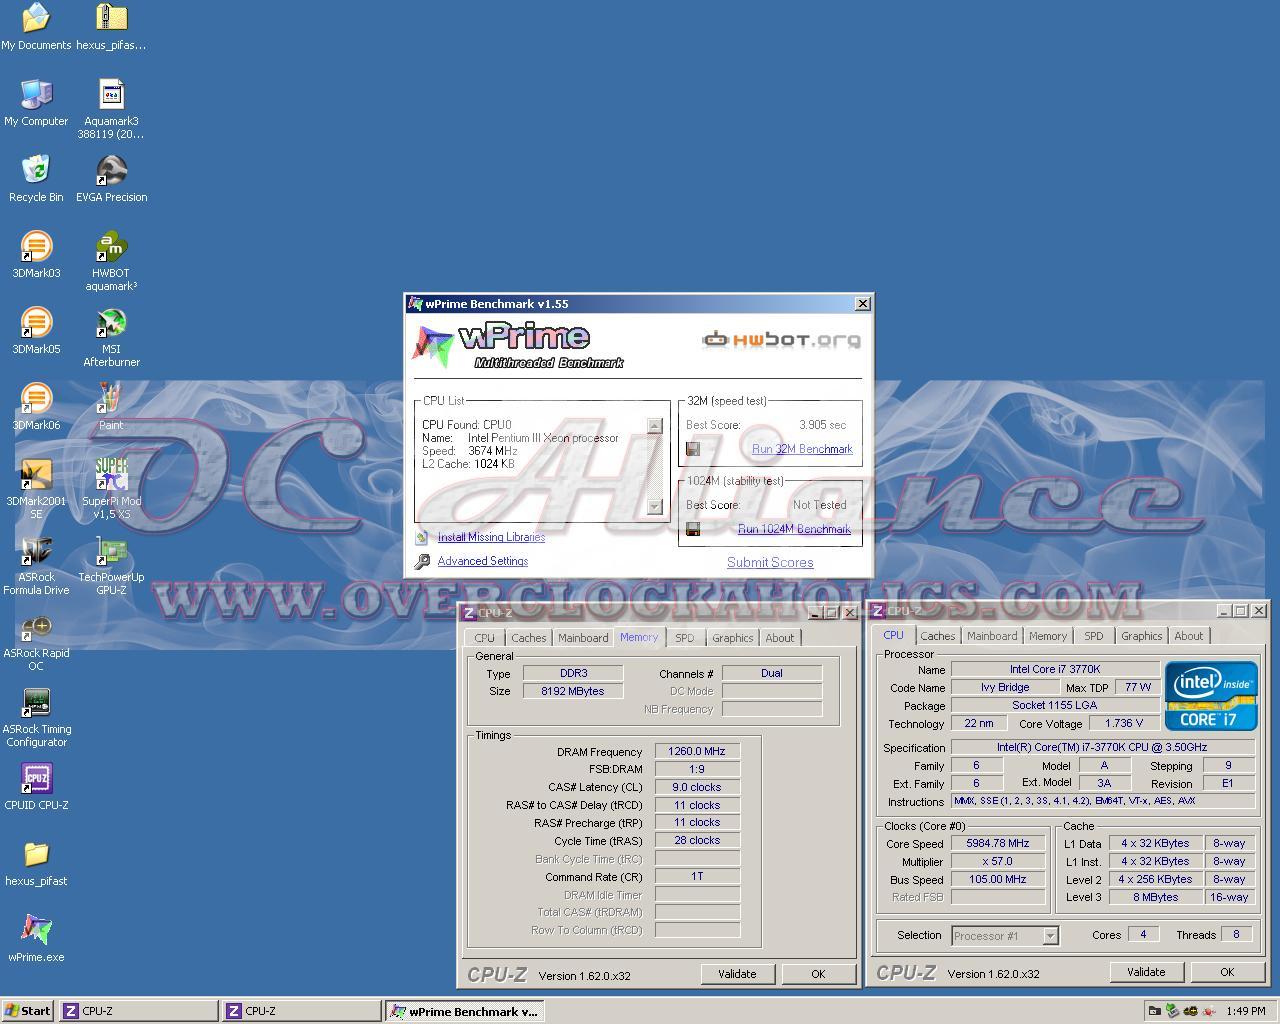1280x1024 pixels.
Task: Expand the Processor #1 selection dropdown
Action: coord(1050,936)
